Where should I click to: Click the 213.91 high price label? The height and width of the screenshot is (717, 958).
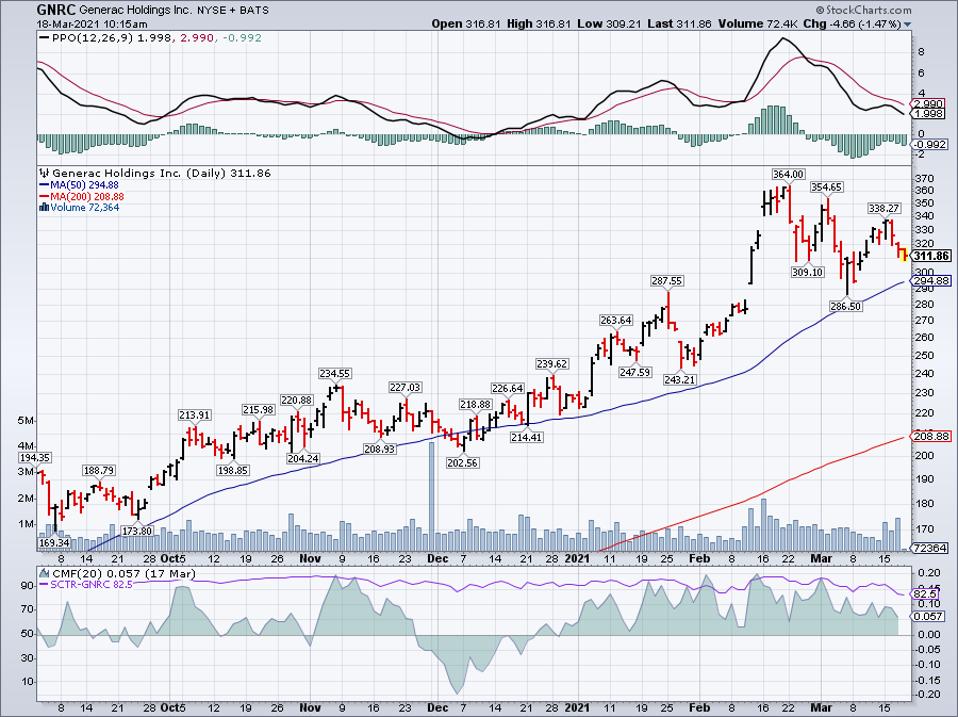tap(195, 415)
